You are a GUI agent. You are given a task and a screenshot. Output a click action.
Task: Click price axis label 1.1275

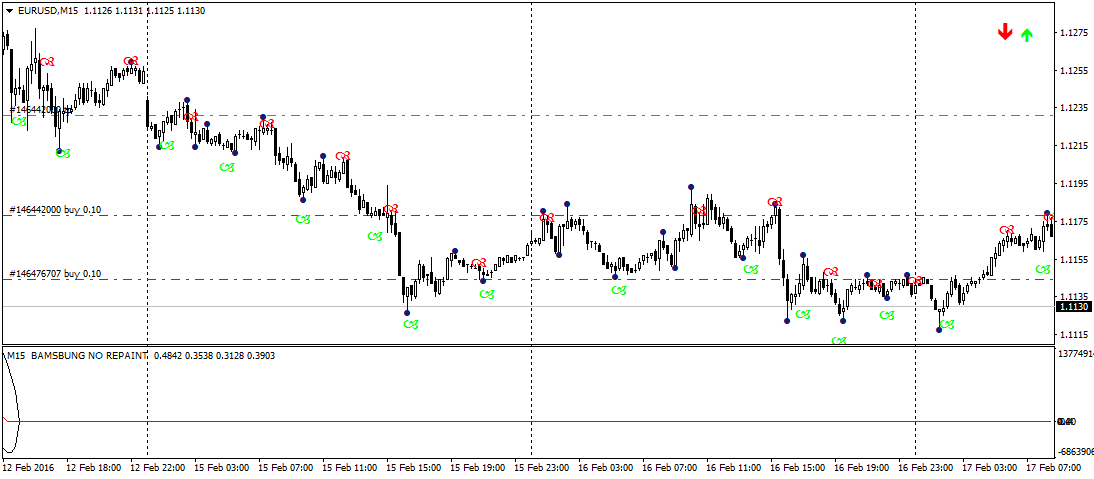tap(1074, 33)
